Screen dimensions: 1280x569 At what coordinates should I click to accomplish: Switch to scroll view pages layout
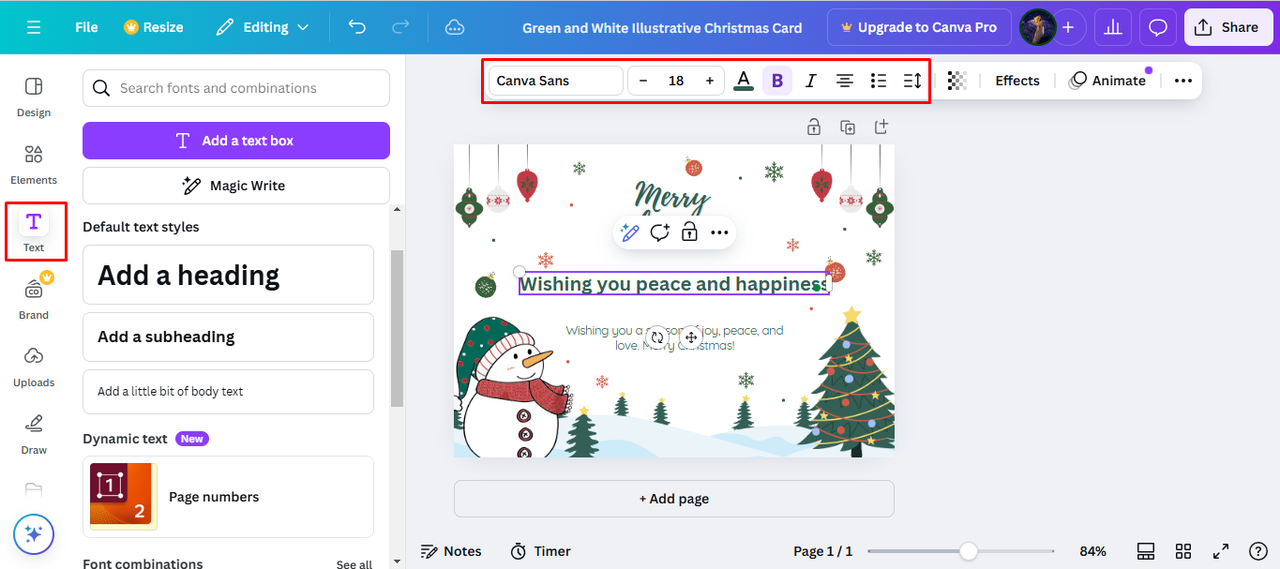[1146, 551]
